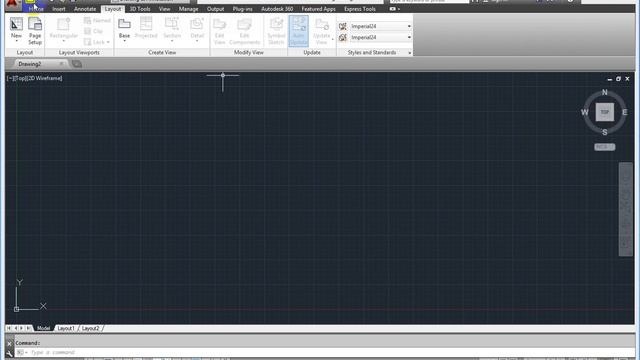Select the Clip viewport tool
The width and height of the screenshot is (640, 360).
(93, 31)
